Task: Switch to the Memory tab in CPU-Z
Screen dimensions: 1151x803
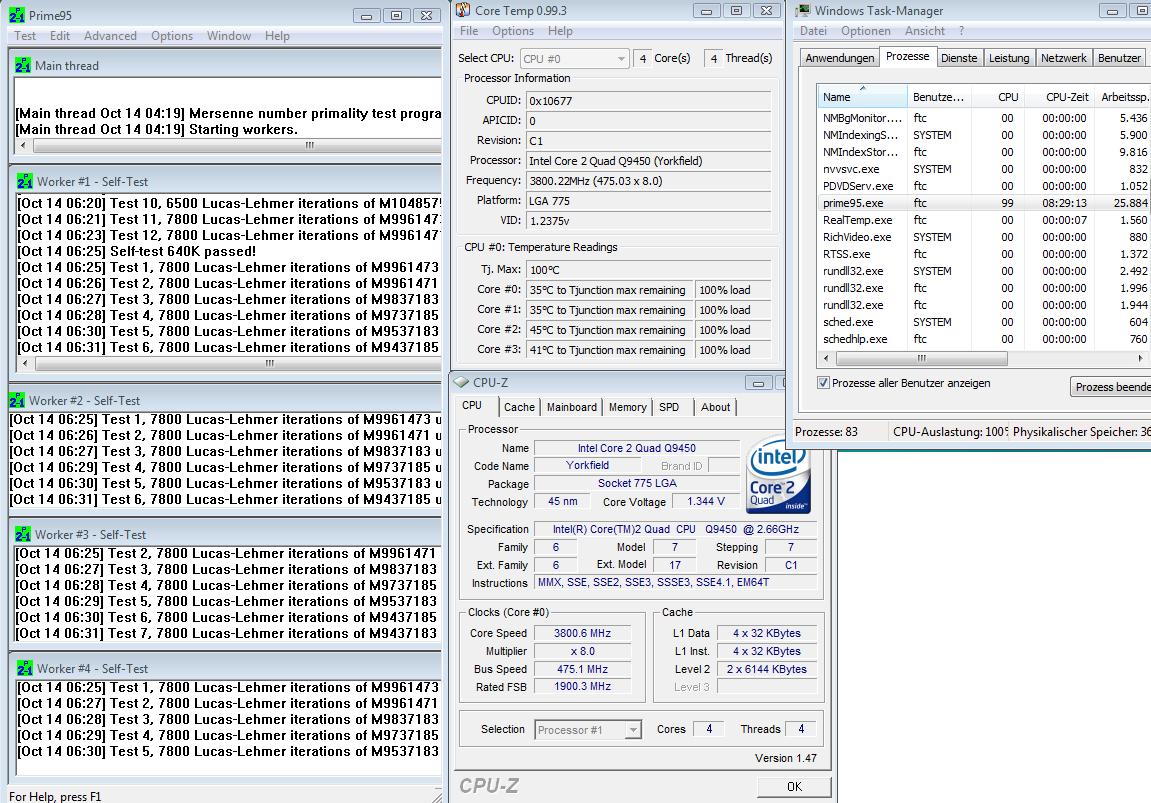Action: point(628,407)
